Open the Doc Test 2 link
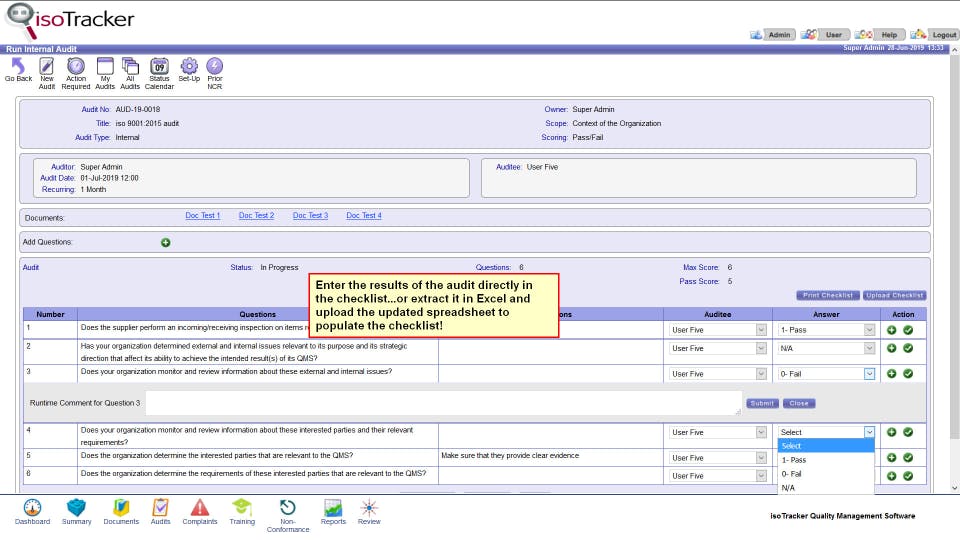Viewport: 960px width, 540px height. tap(257, 216)
